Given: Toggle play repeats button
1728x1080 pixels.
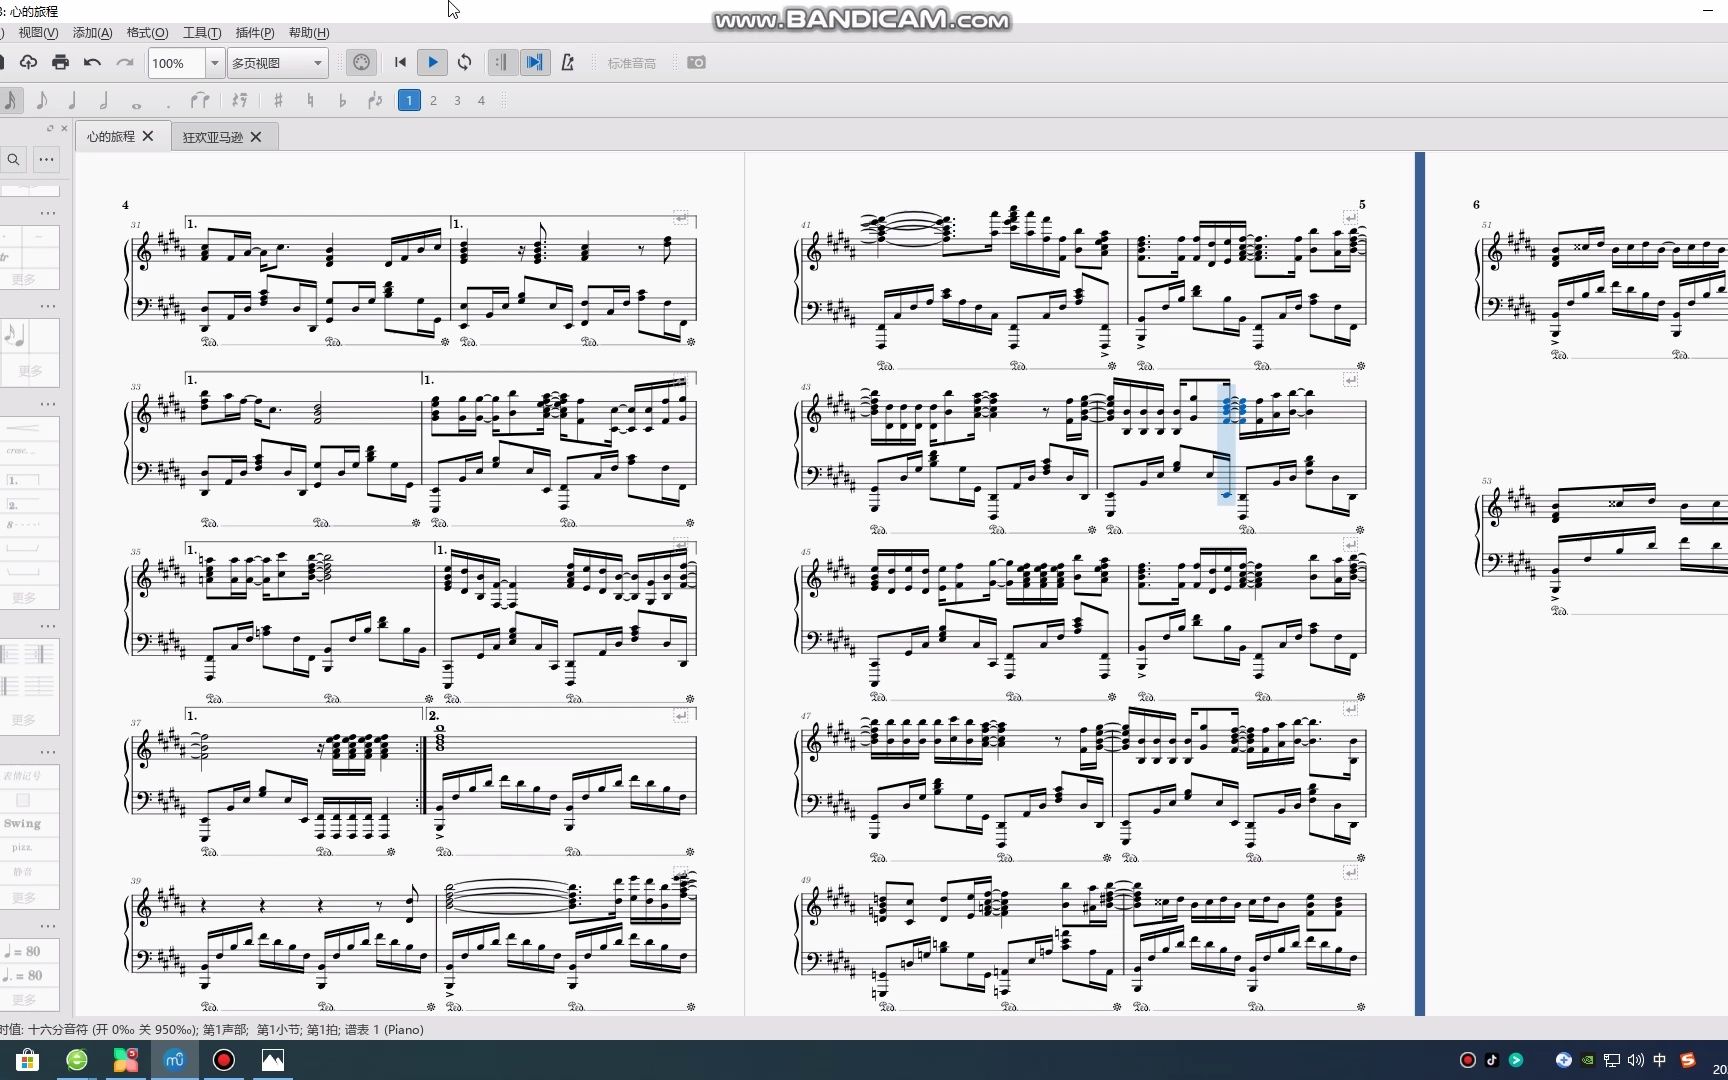Looking at the screenshot, I should pyautogui.click(x=502, y=62).
